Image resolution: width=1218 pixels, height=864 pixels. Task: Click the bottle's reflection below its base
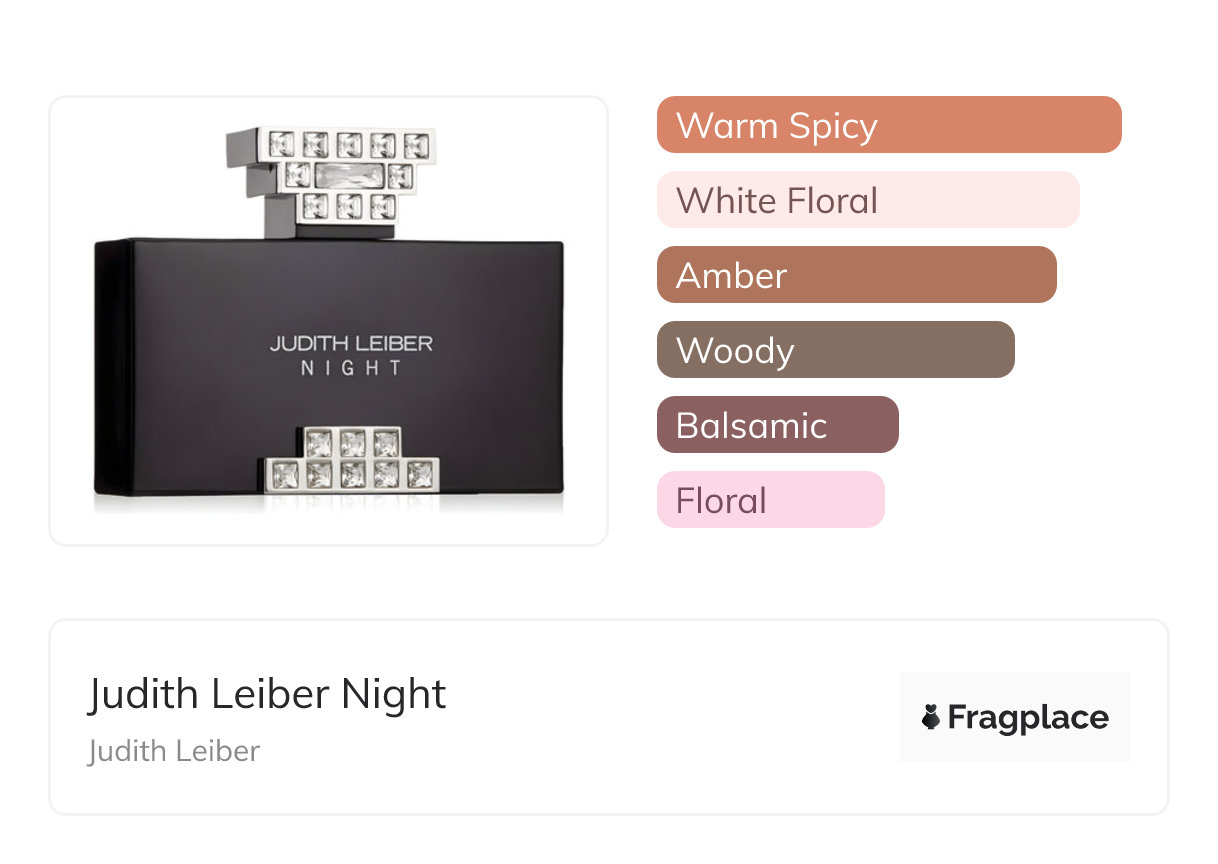[x=330, y=503]
